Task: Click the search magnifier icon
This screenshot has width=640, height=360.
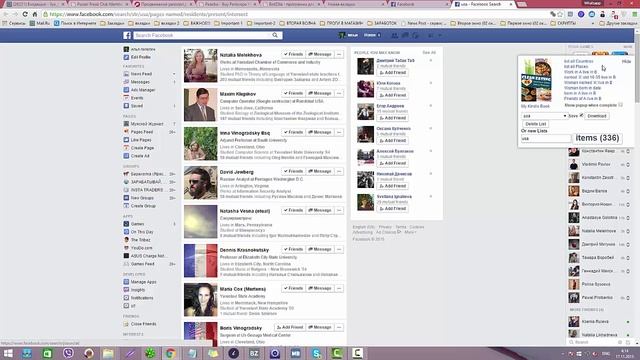Action: [x=275, y=35]
